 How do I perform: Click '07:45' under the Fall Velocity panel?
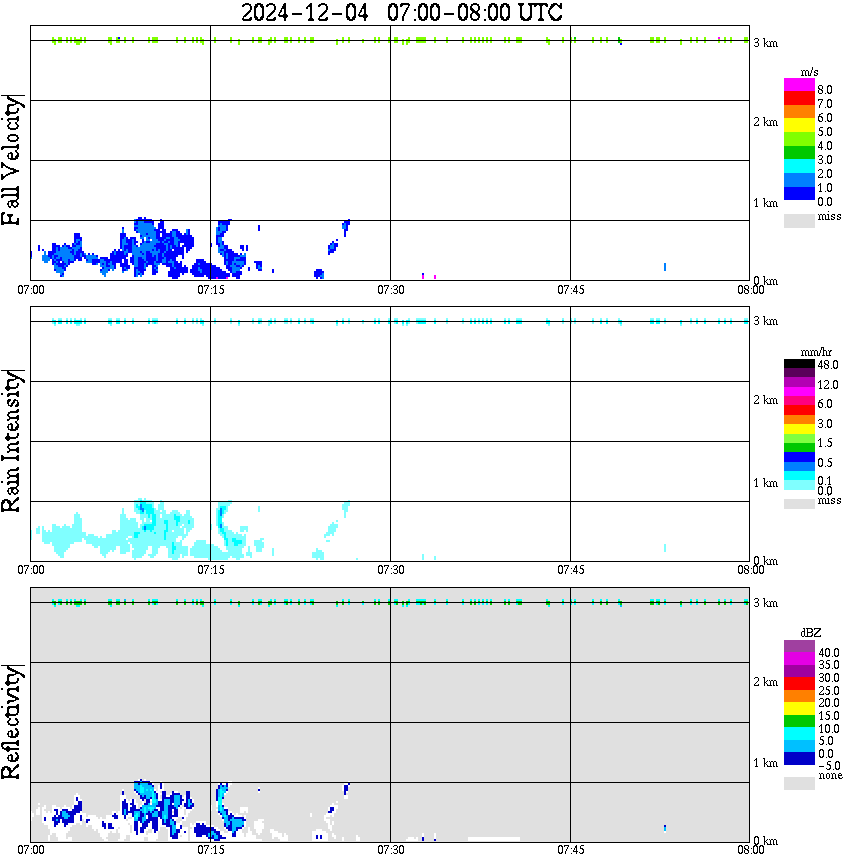pos(571,290)
